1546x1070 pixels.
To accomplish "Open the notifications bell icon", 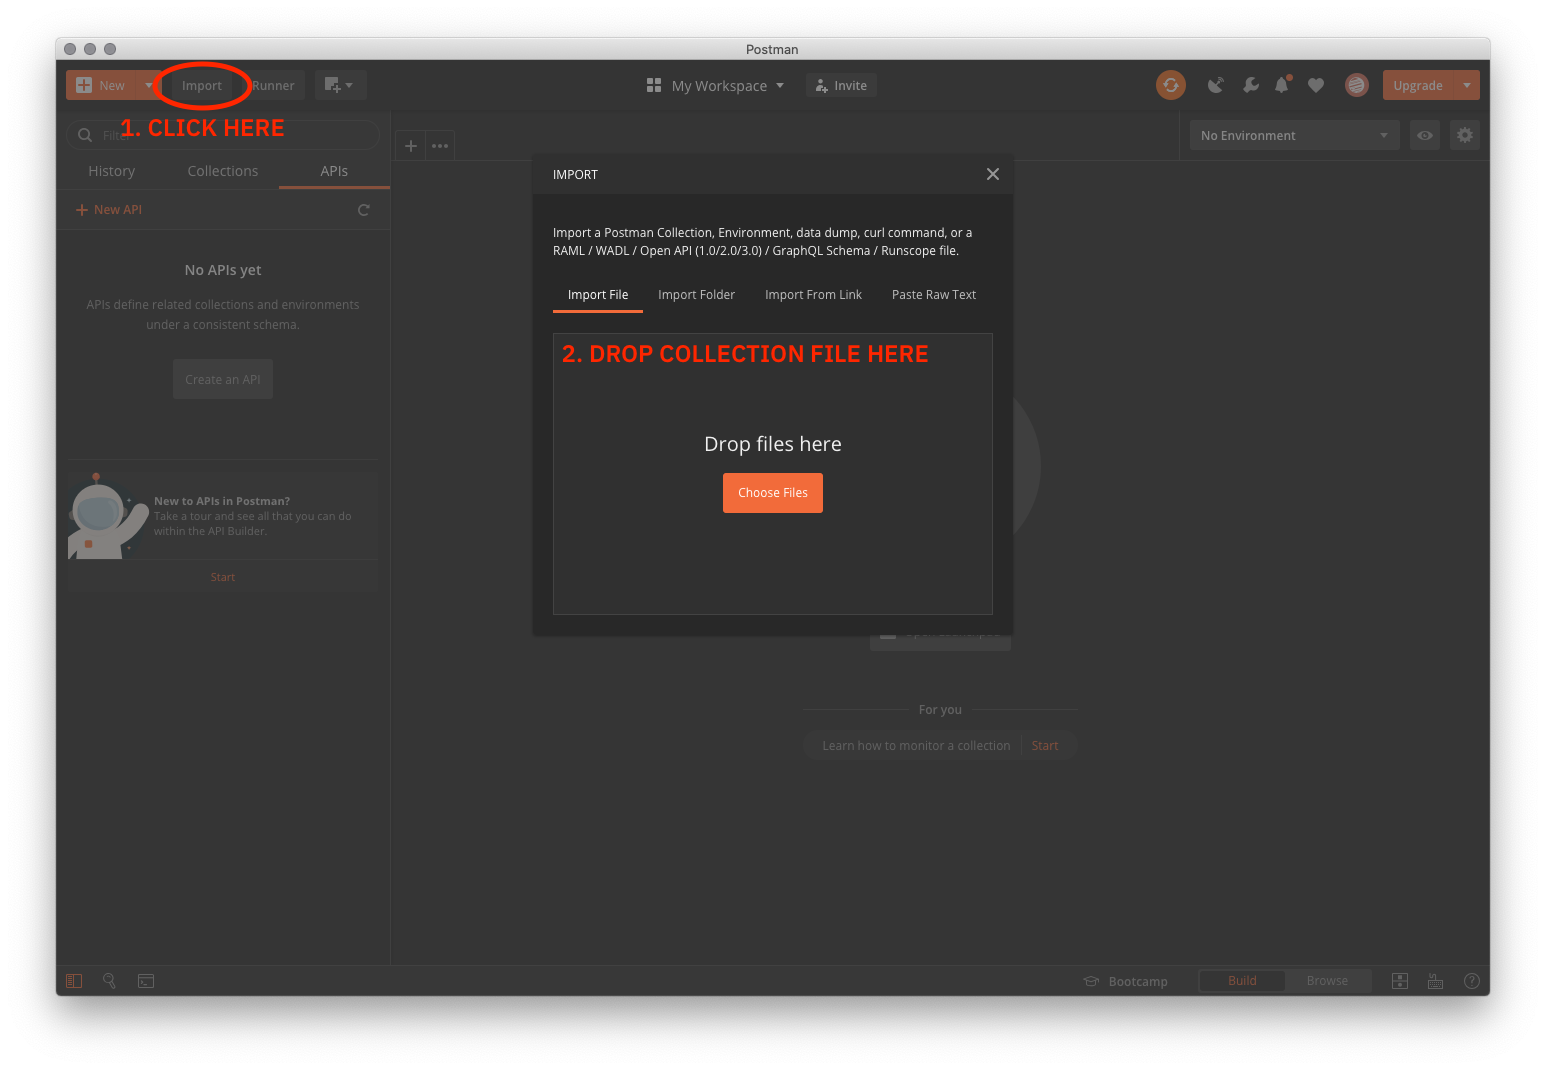I will (1282, 85).
